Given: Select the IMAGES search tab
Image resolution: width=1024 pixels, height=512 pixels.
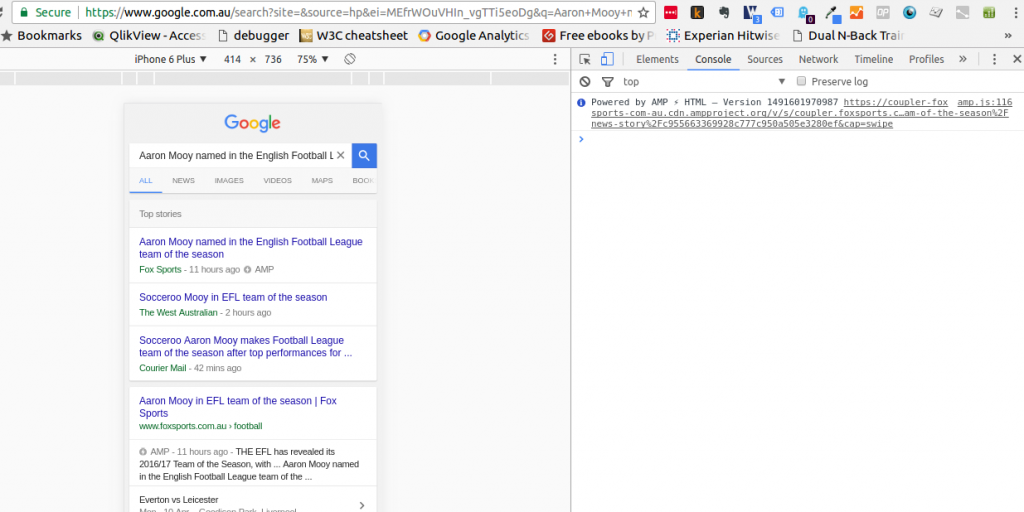Looking at the screenshot, I should tap(229, 180).
